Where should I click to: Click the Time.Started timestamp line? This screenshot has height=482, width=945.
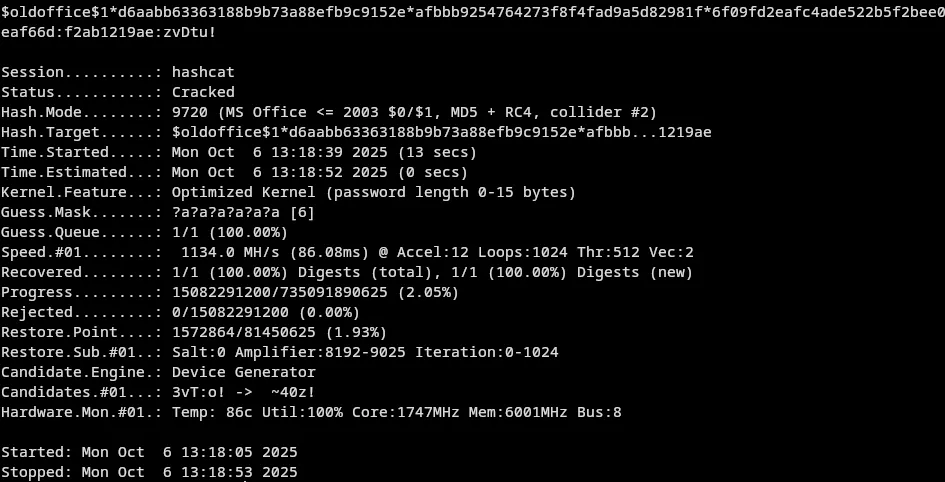(324, 152)
